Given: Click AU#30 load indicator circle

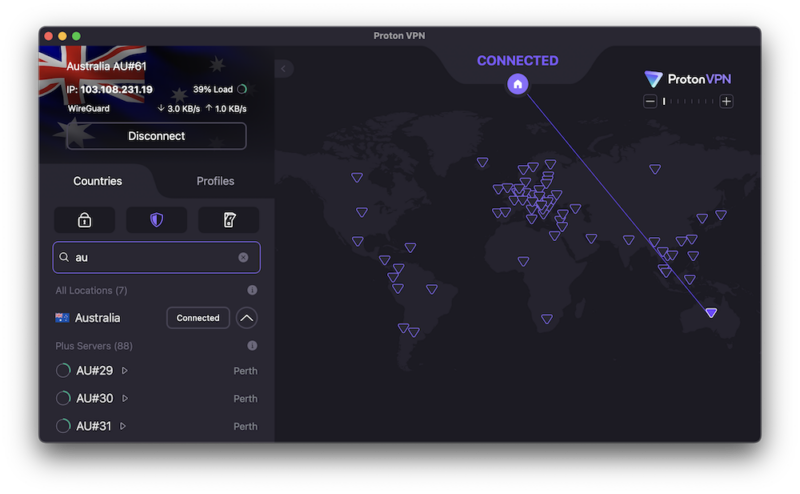Looking at the screenshot, I should click(x=63, y=398).
